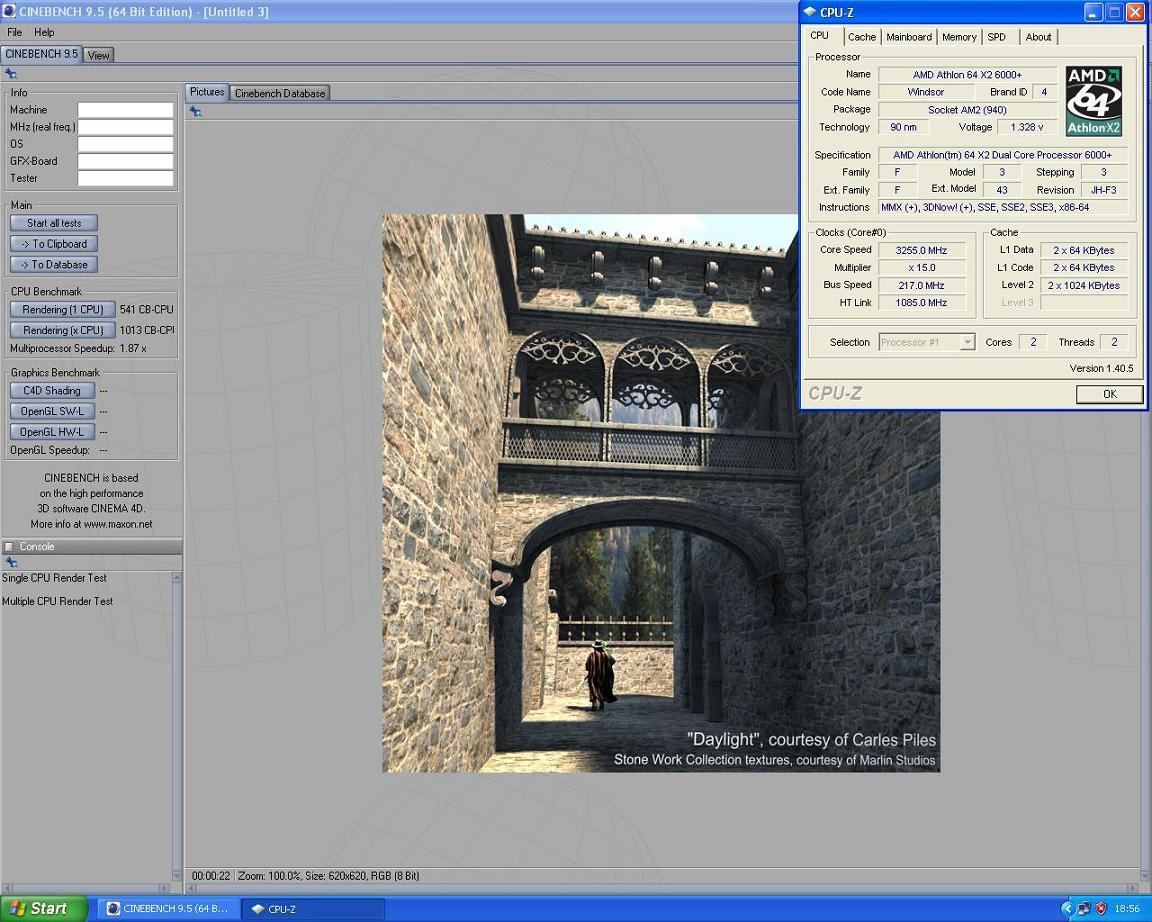The width and height of the screenshot is (1152, 922).
Task: Click the HT Link 1085.0 MHz value
Action: point(921,303)
